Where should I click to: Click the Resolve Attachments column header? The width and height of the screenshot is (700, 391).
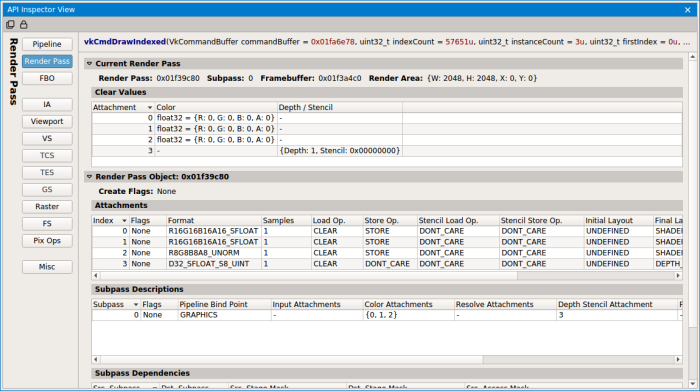pyautogui.click(x=505, y=304)
